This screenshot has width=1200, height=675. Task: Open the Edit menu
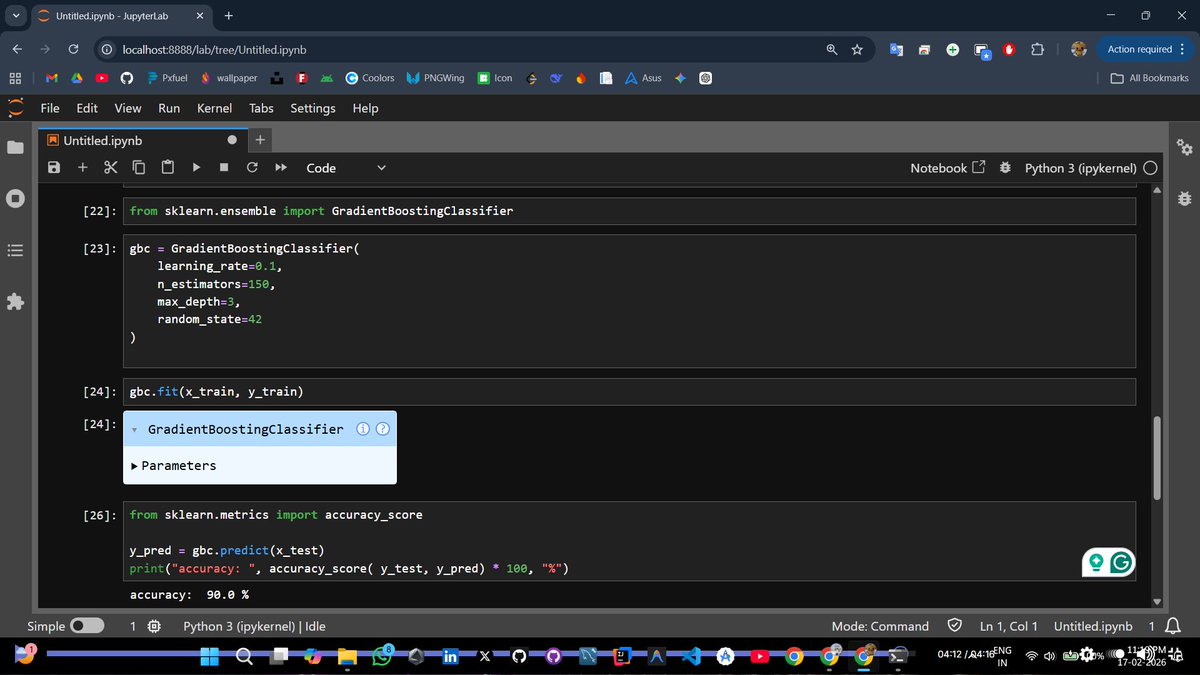(x=87, y=108)
